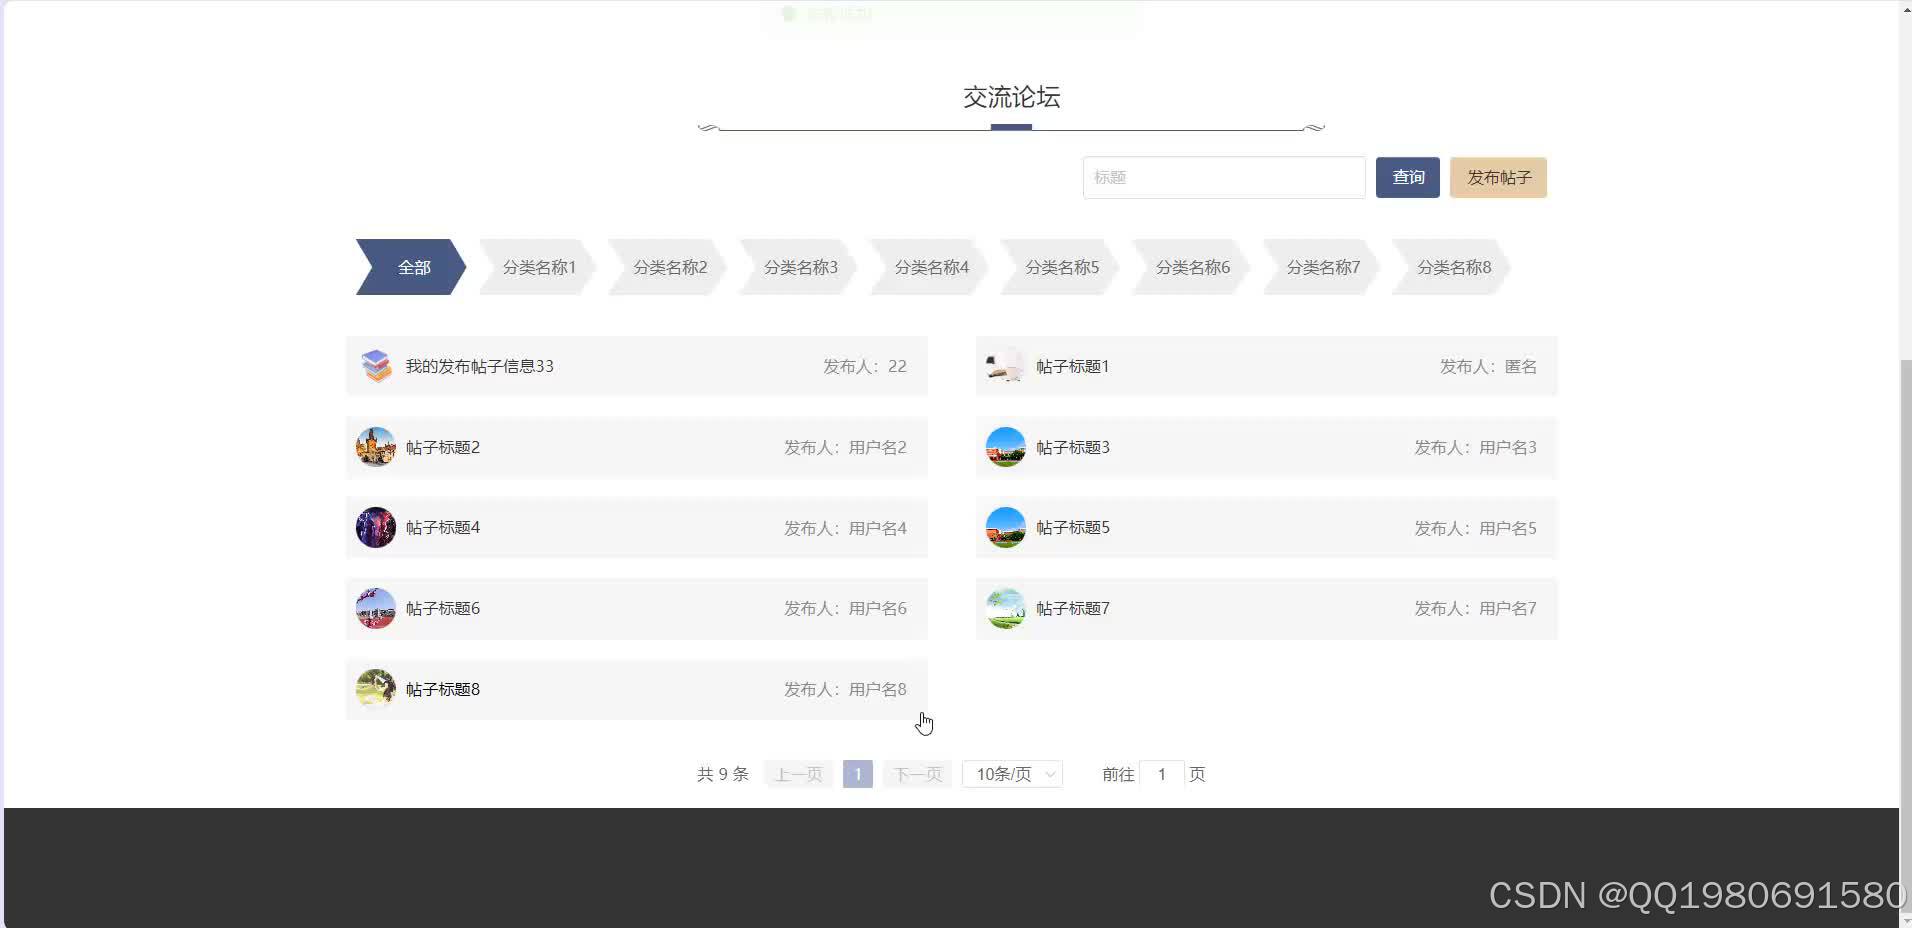1912x928 pixels.
Task: Click the avatar image of 帖子标题1
Action: click(x=1005, y=366)
